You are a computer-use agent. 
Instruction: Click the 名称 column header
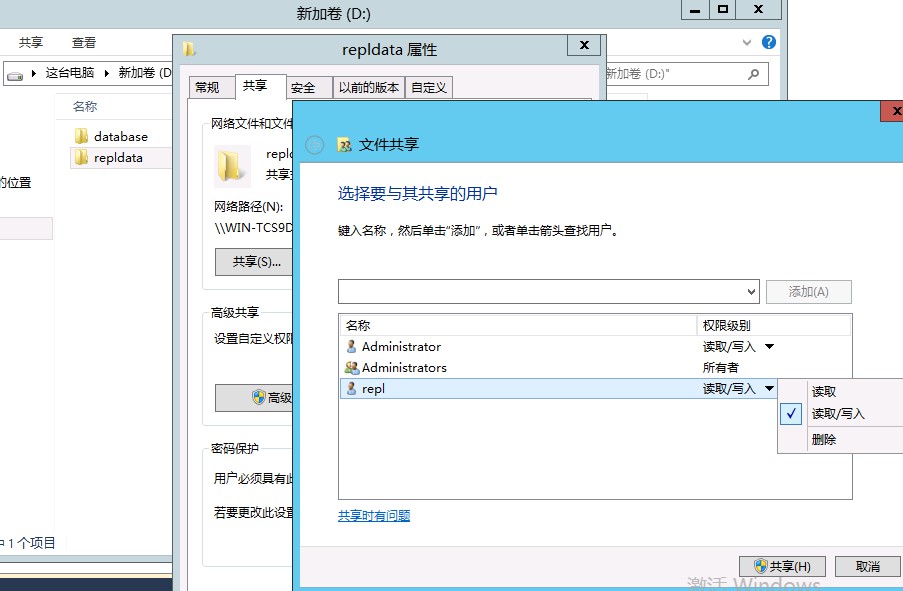[358, 326]
